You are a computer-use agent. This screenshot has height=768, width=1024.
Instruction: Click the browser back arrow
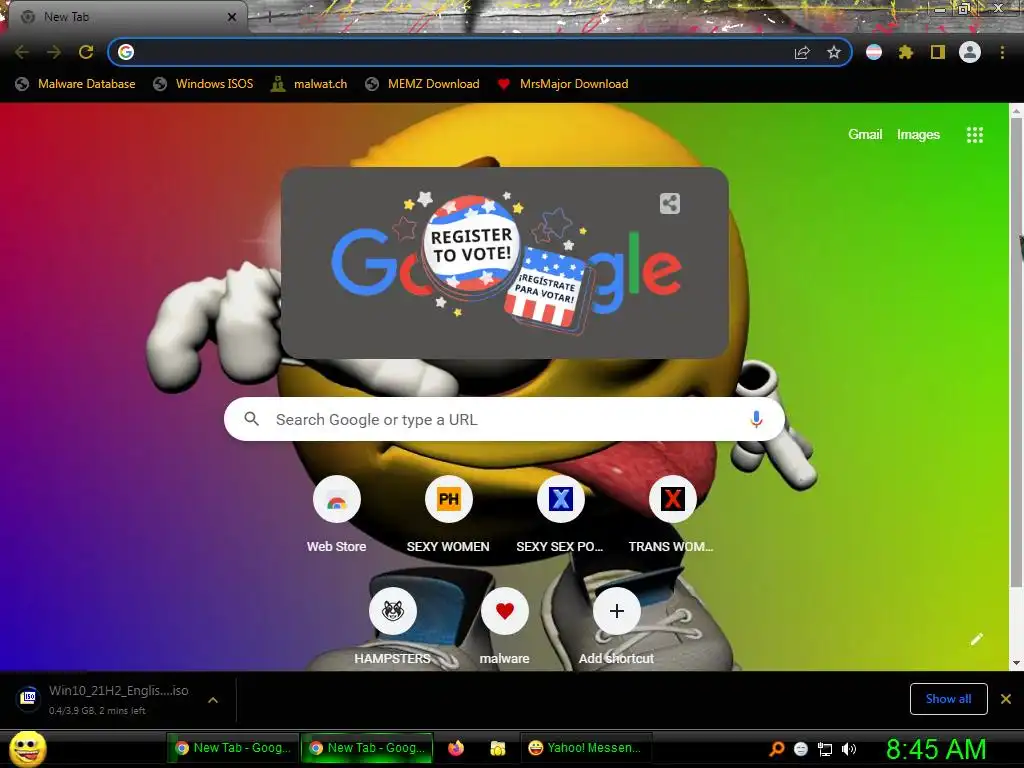[22, 52]
